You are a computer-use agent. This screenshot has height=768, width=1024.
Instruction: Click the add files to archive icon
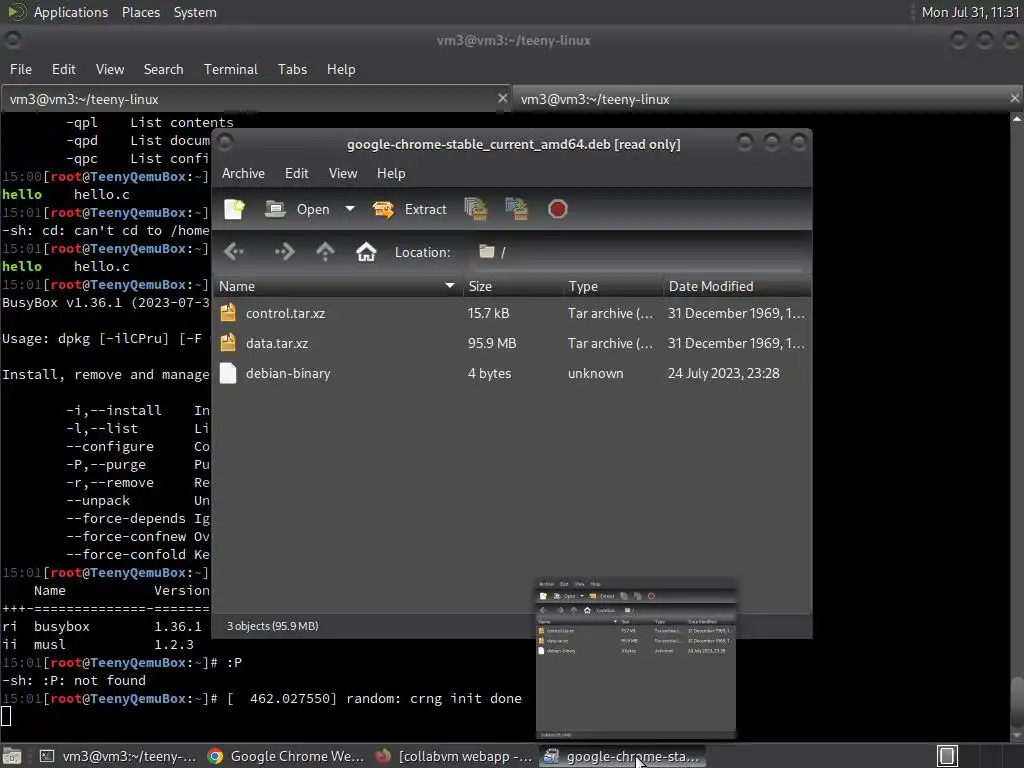click(x=476, y=209)
